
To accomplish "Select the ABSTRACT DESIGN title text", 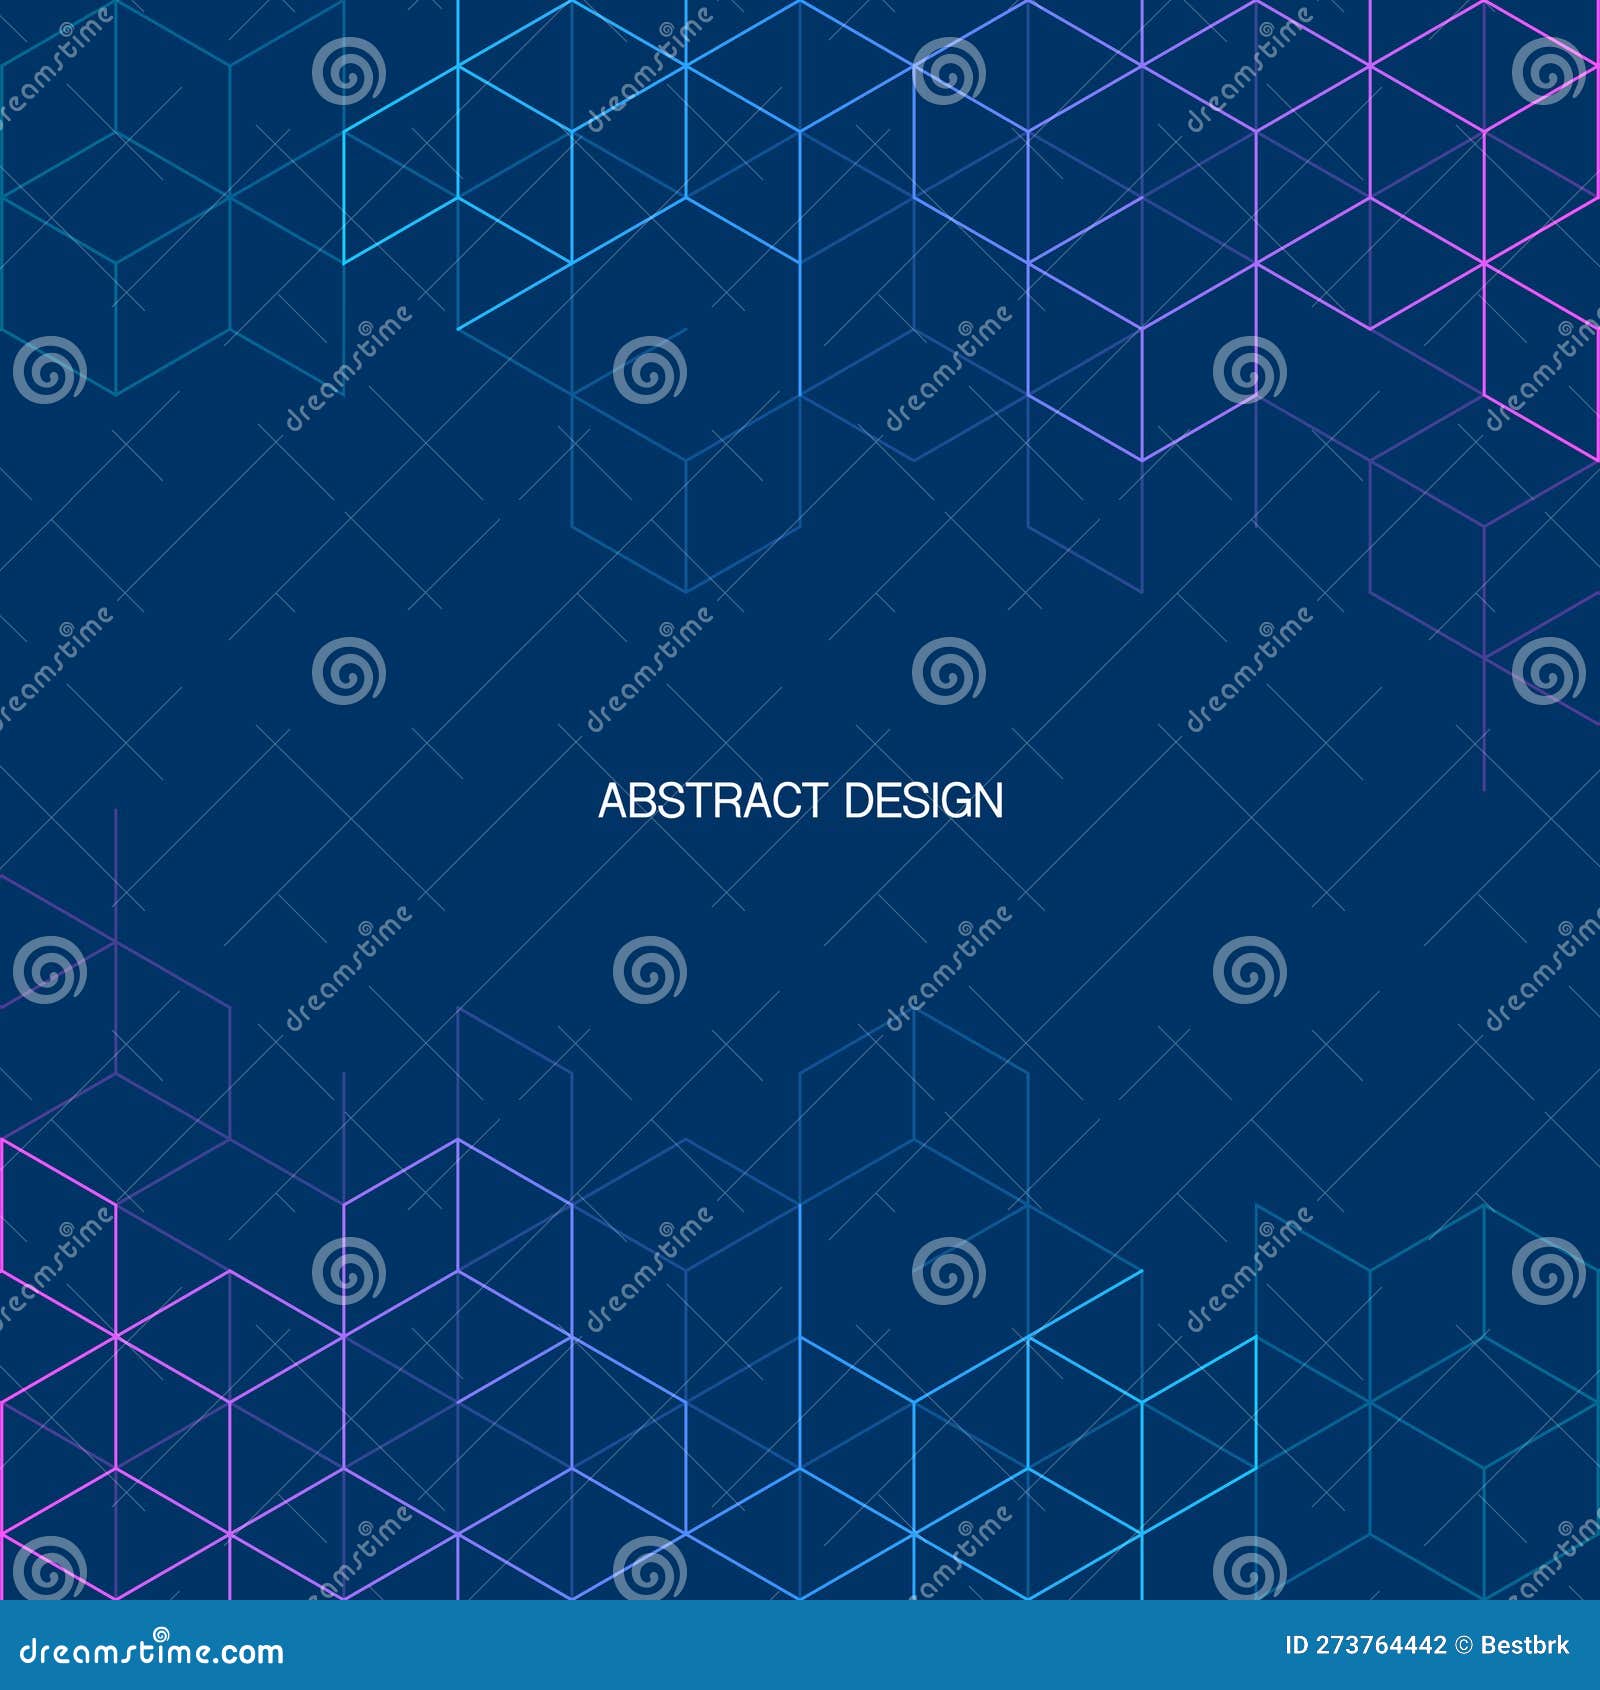I will click(x=800, y=800).
